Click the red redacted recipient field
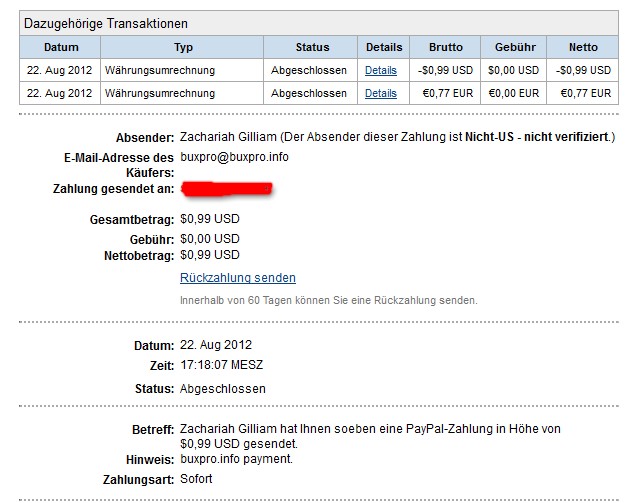Viewport: 638px width, 503px height. point(227,188)
